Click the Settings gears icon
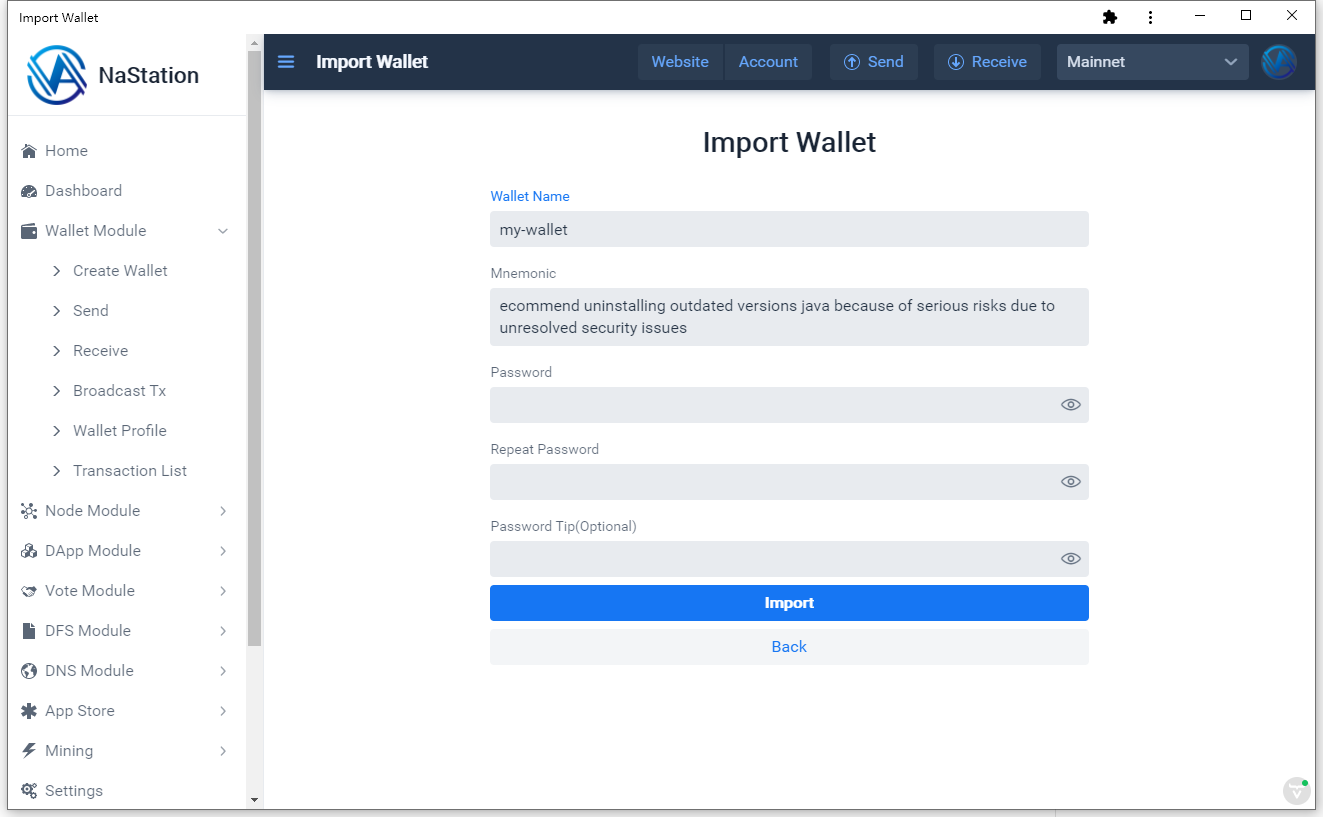1323x817 pixels. 29,791
